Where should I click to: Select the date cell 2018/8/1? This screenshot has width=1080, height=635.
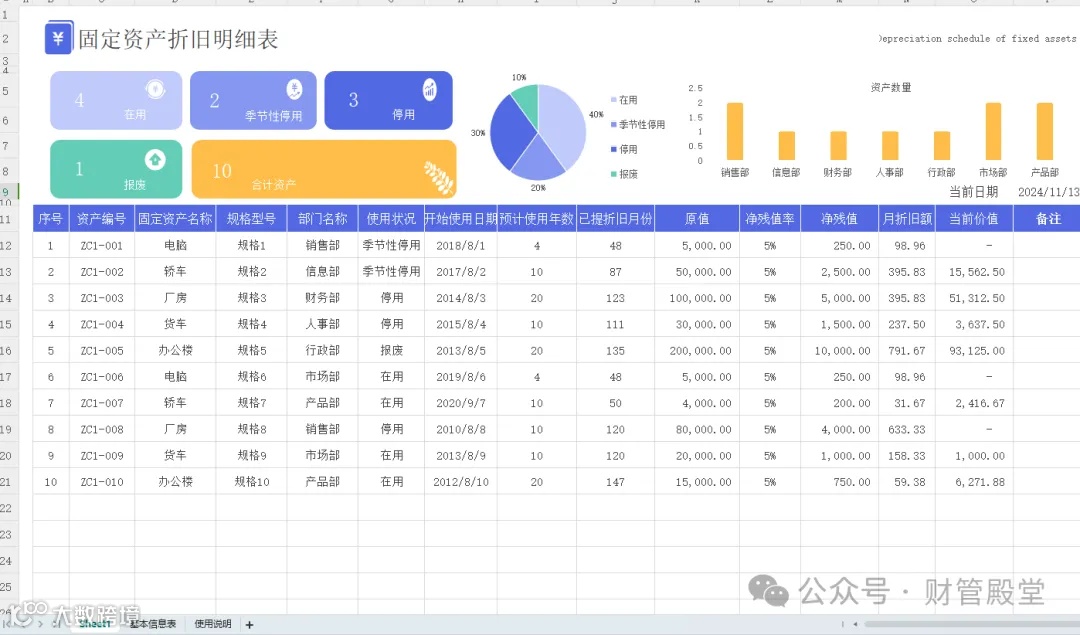click(461, 245)
